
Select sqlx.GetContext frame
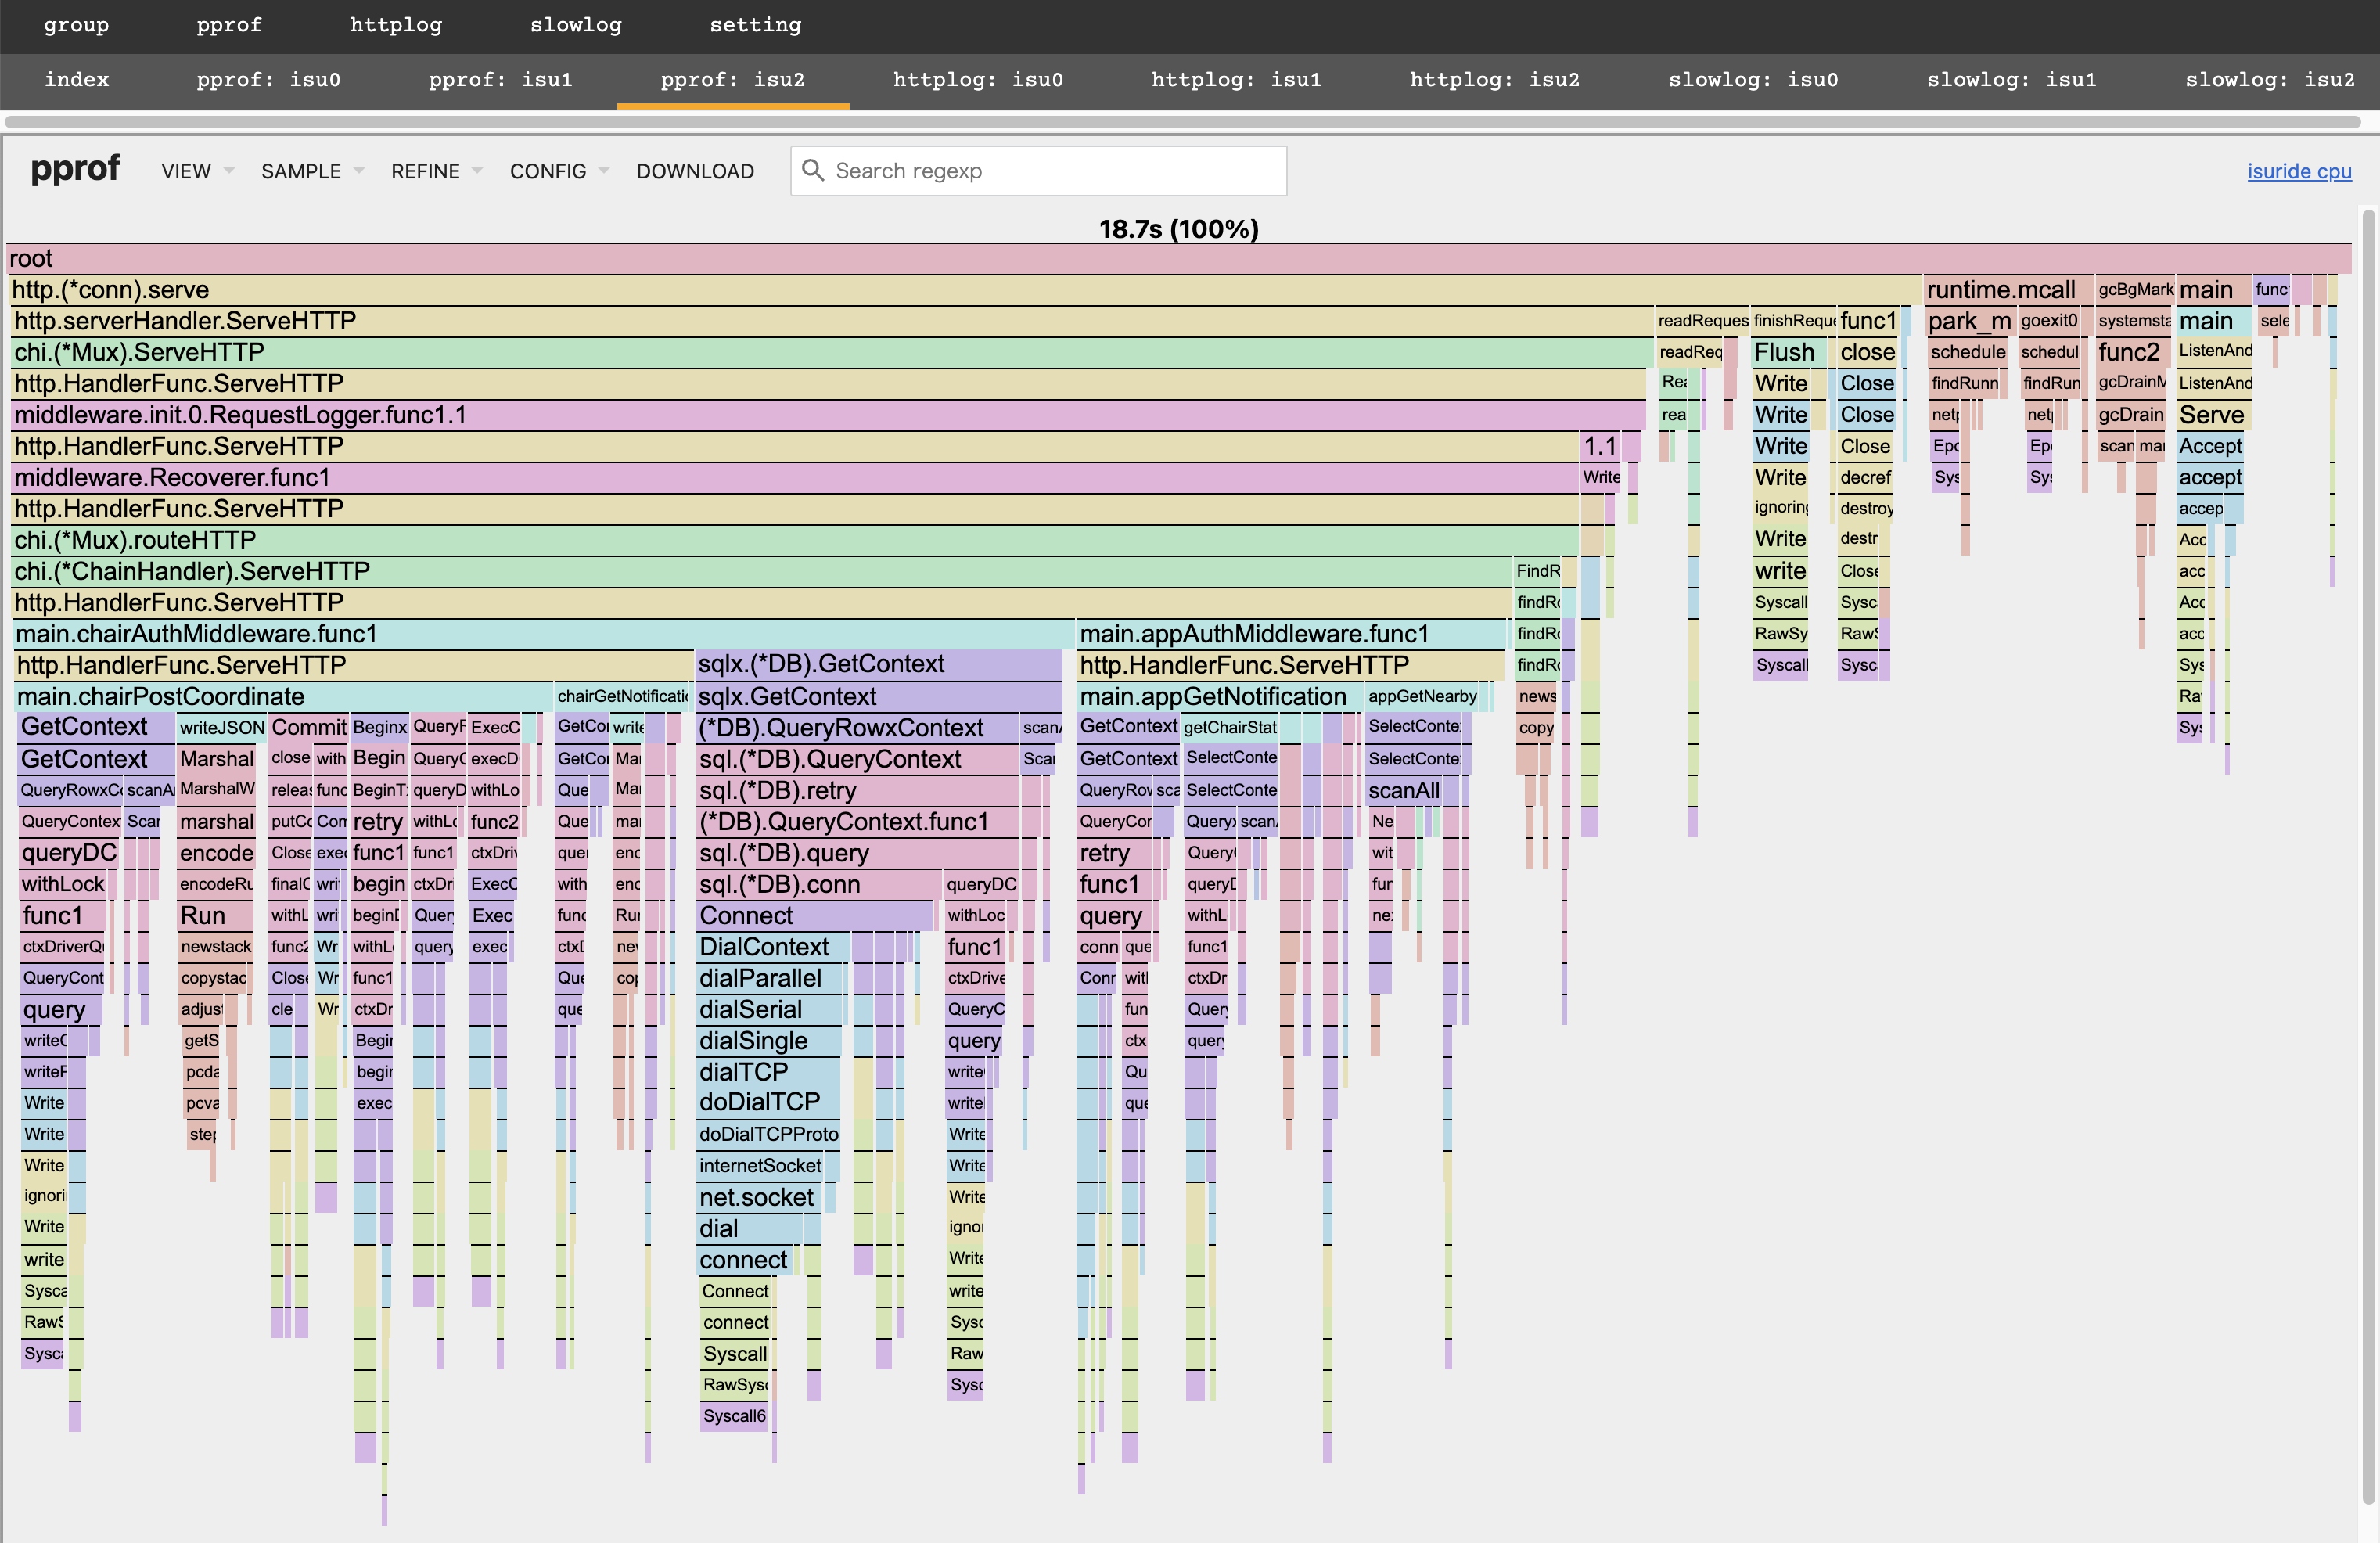879,697
